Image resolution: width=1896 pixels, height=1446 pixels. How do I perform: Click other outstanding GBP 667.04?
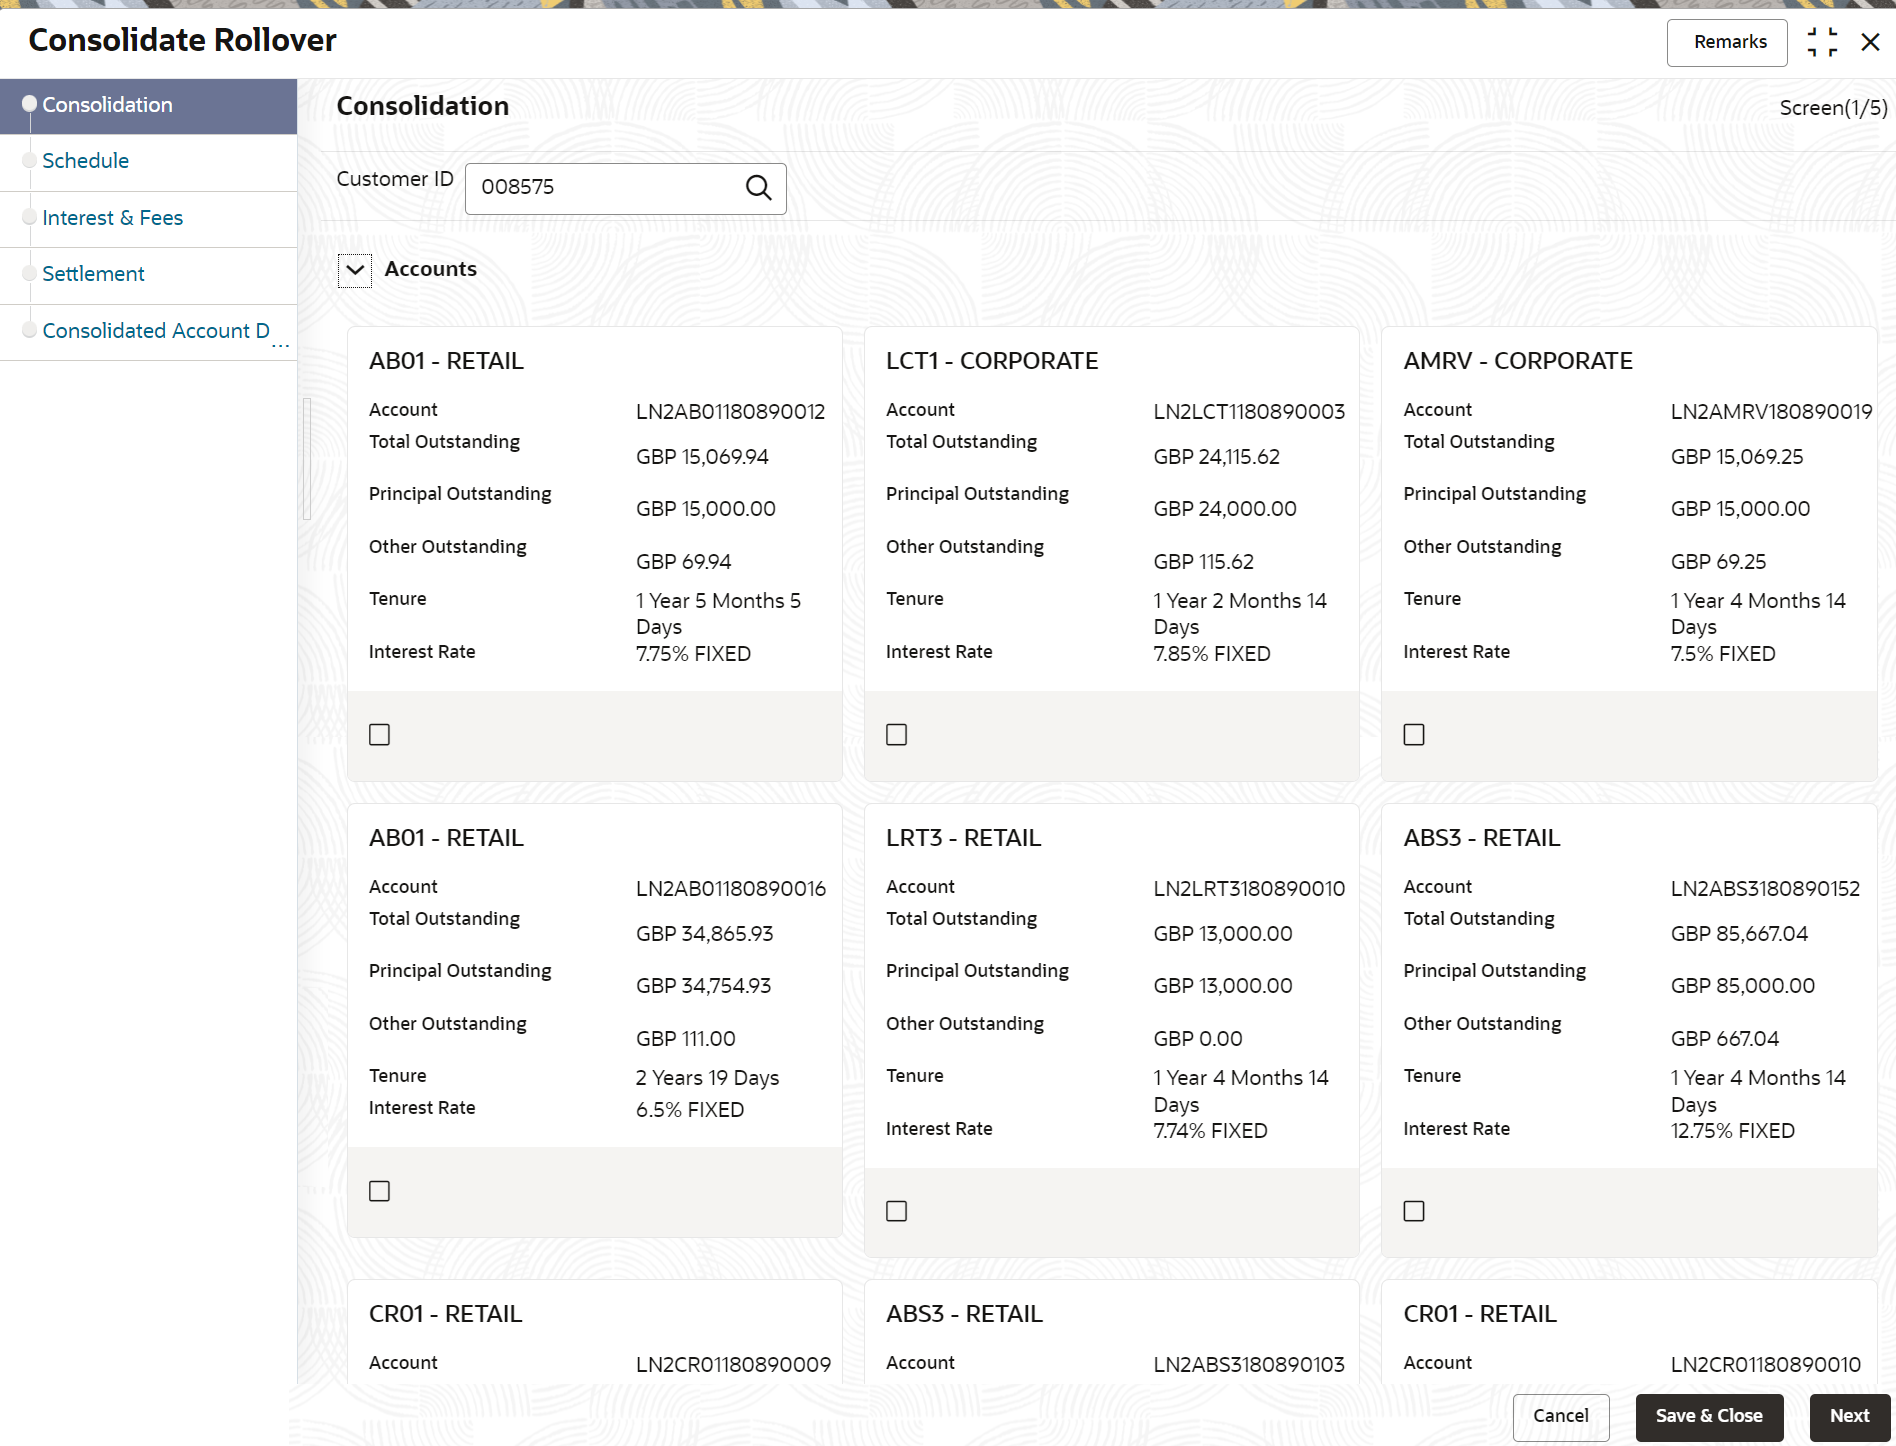[1724, 1039]
